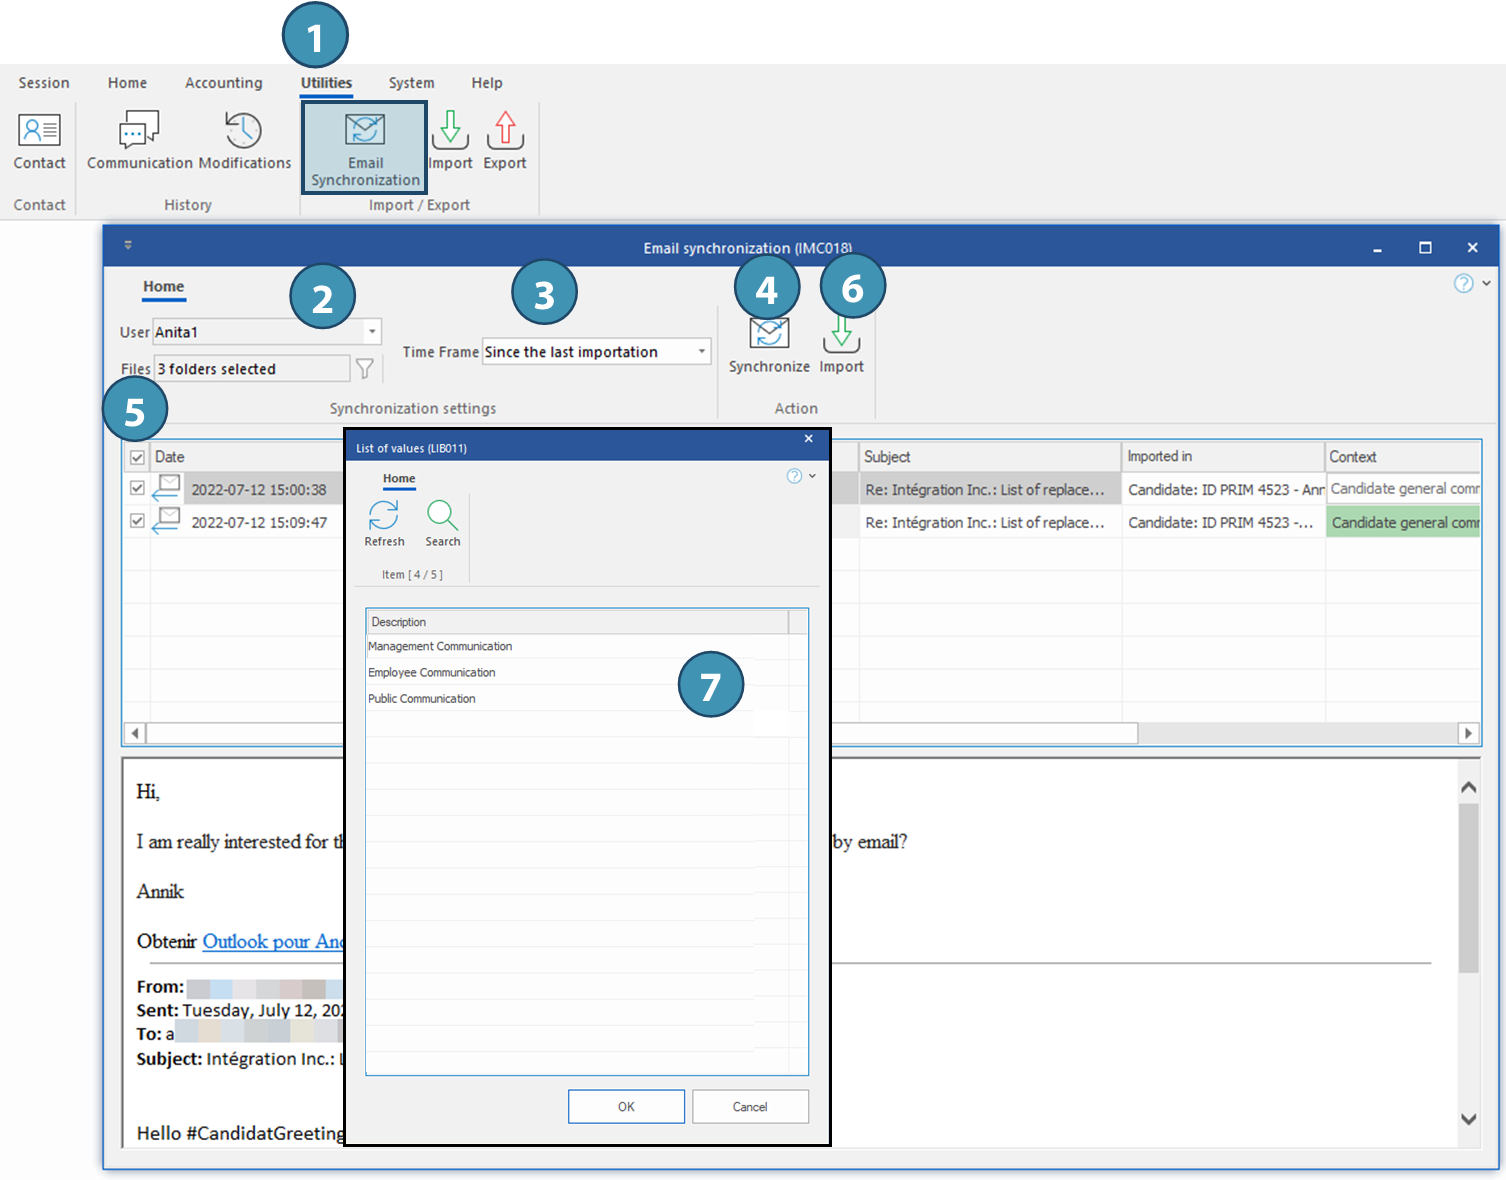Switch to the Accounting ribbon tab
The height and width of the screenshot is (1180, 1506).
tap(223, 83)
